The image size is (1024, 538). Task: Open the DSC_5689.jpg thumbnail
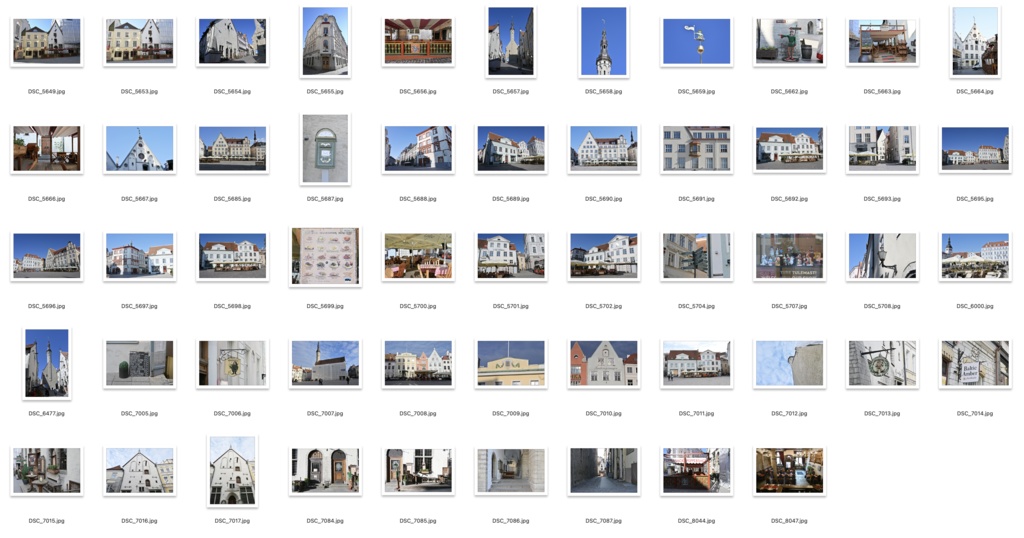[x=511, y=149]
